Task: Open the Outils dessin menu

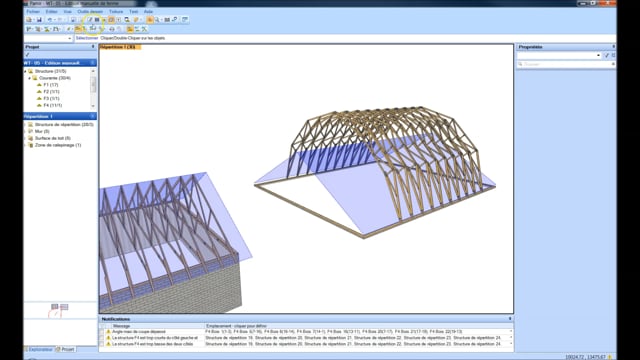Action: pos(90,11)
